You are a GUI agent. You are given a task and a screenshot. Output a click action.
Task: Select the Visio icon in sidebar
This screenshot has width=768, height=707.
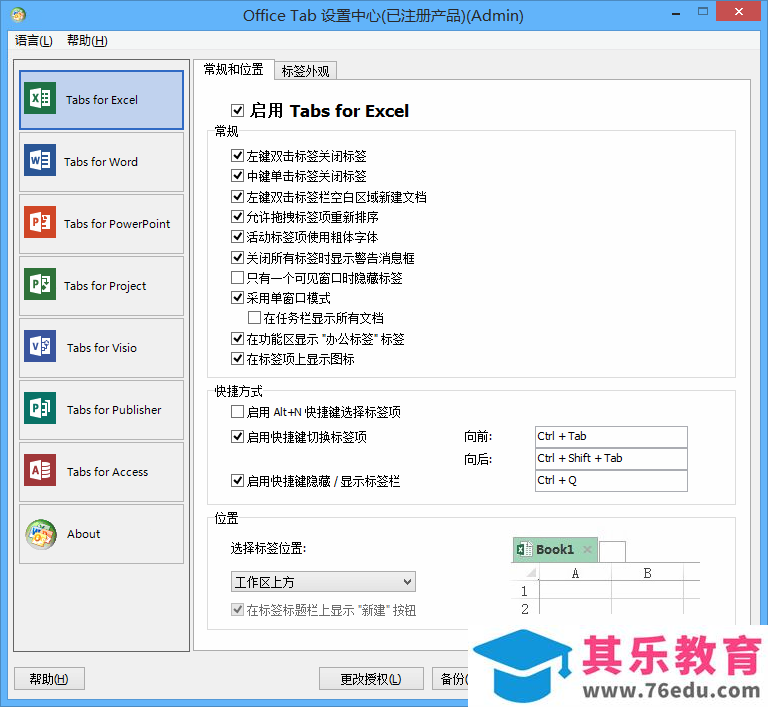pyautogui.click(x=40, y=346)
